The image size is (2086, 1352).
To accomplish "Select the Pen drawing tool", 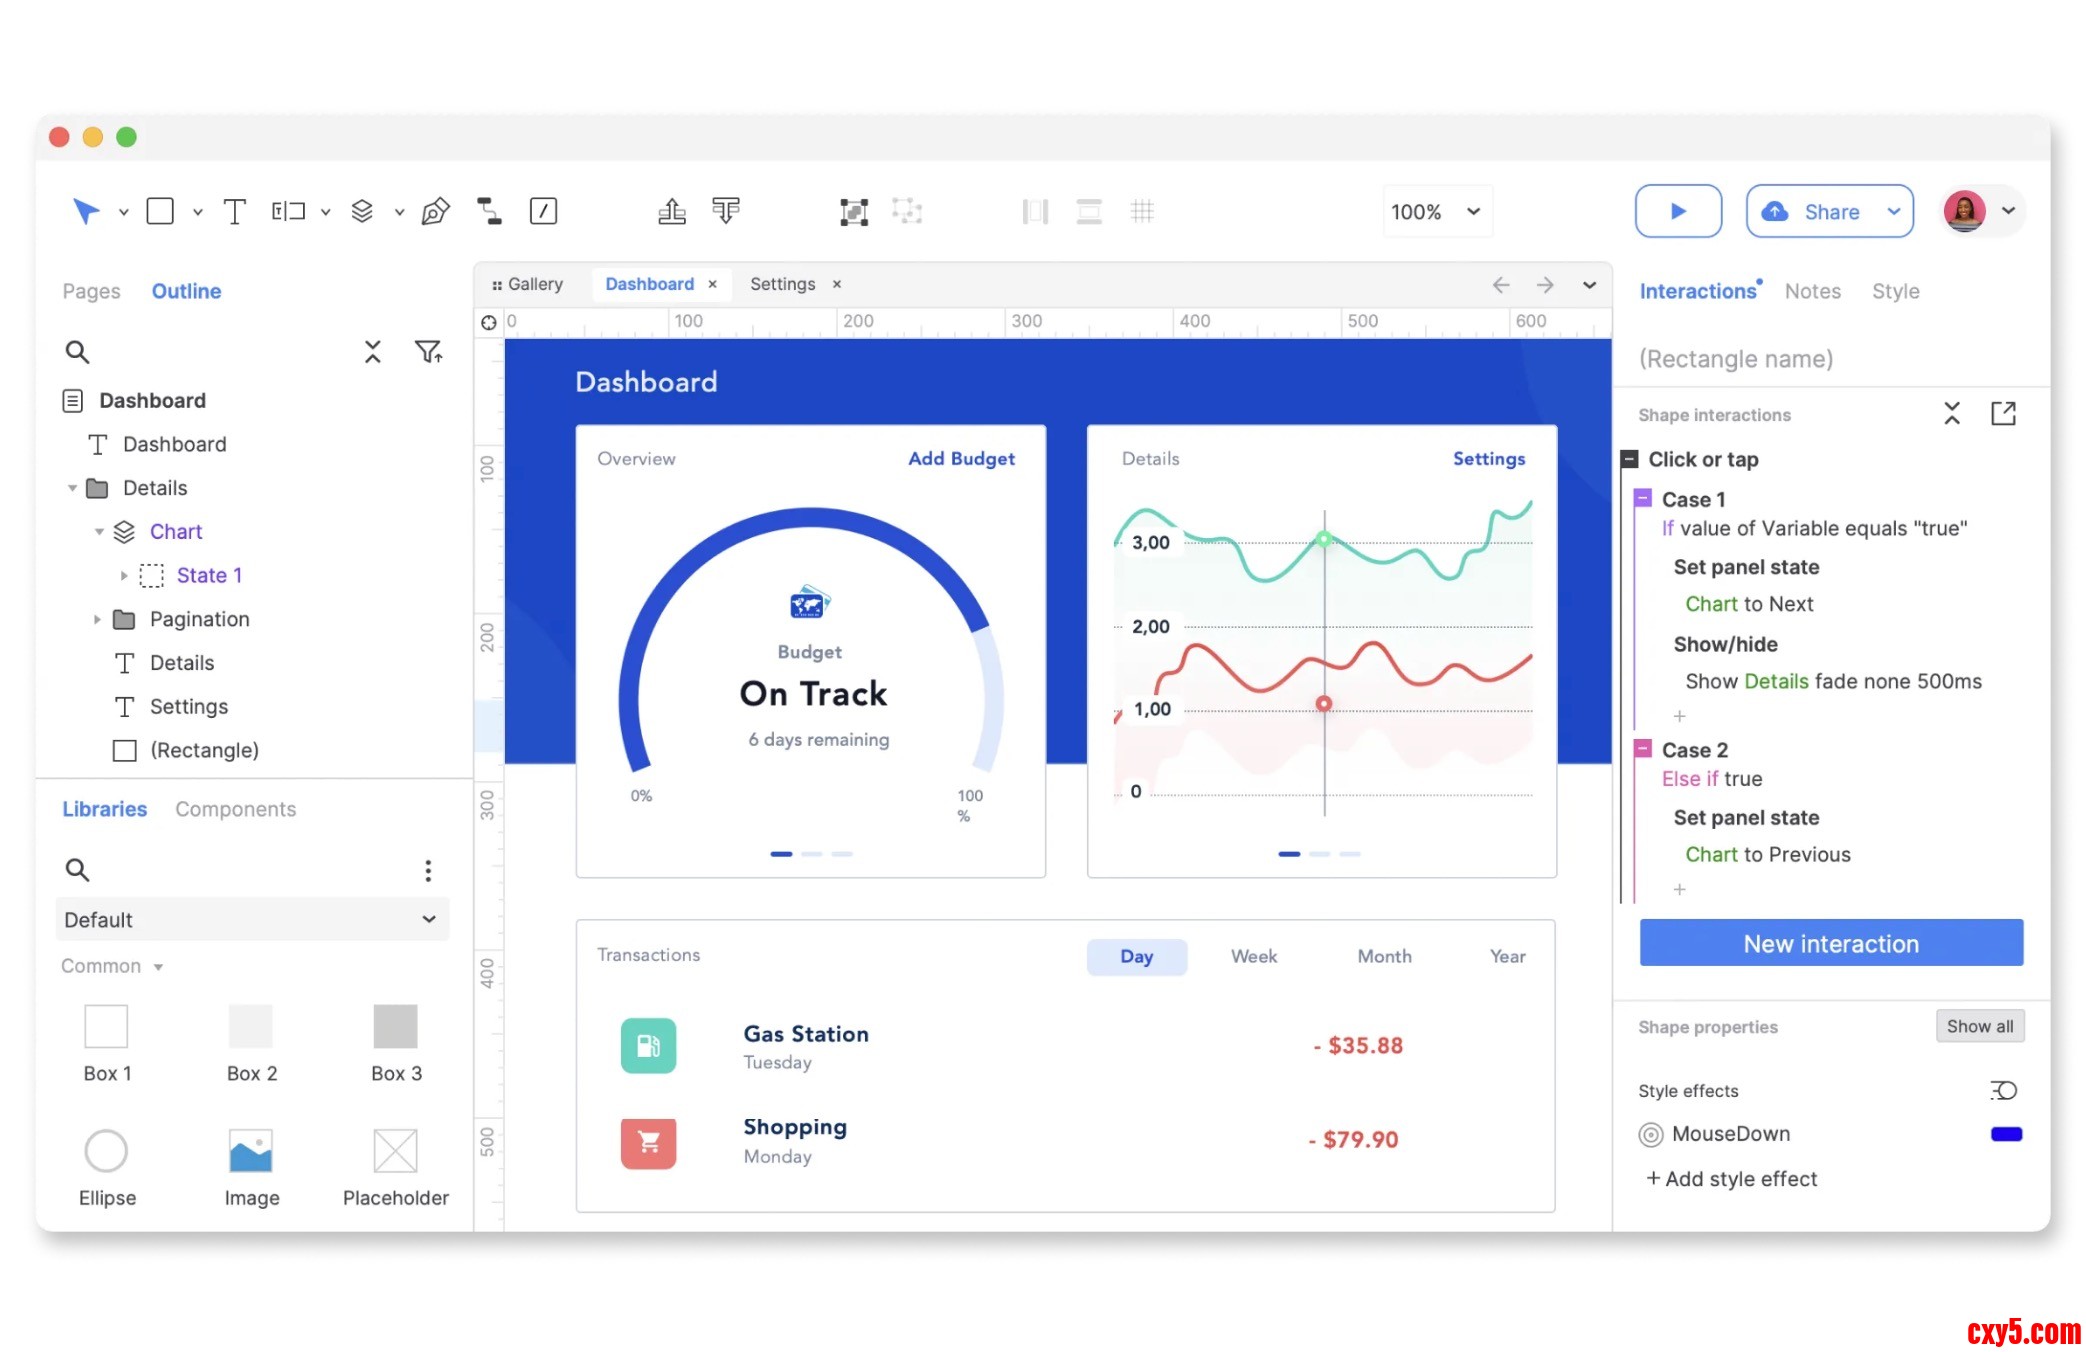I will (435, 211).
